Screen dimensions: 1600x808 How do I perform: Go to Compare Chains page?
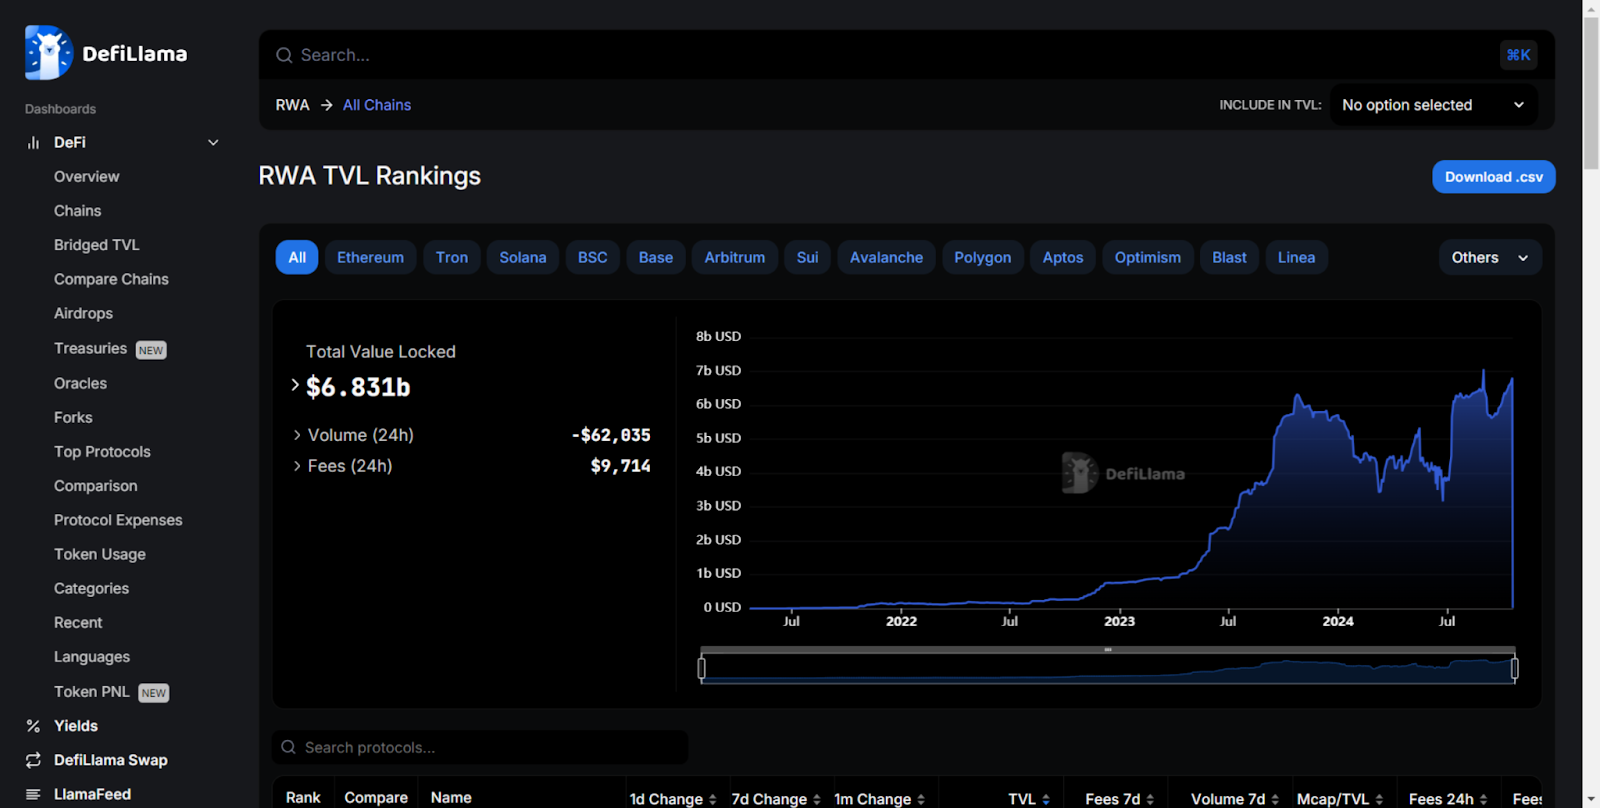111,279
